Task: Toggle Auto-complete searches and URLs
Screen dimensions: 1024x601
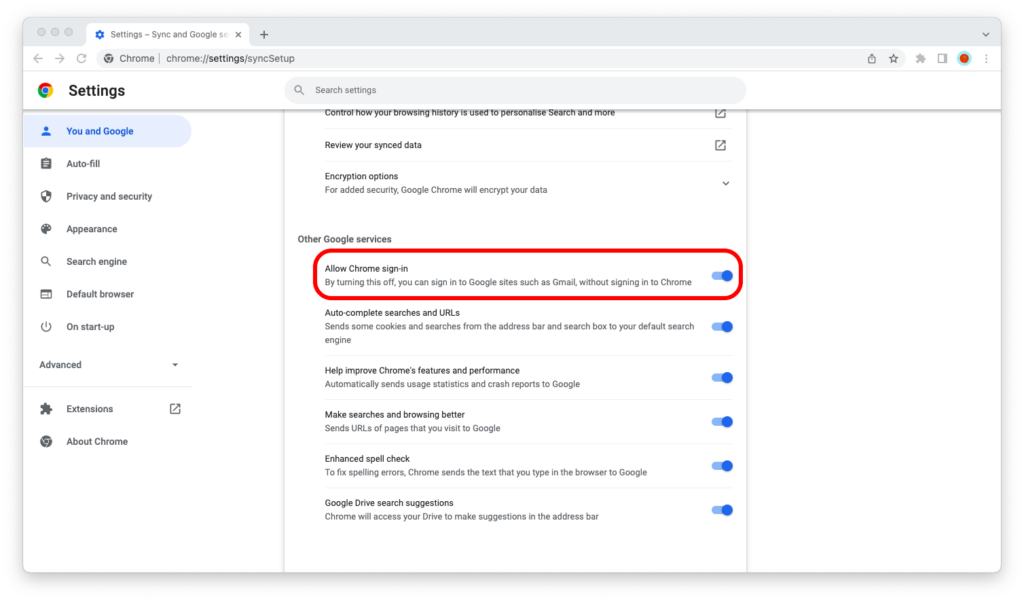Action: click(722, 327)
